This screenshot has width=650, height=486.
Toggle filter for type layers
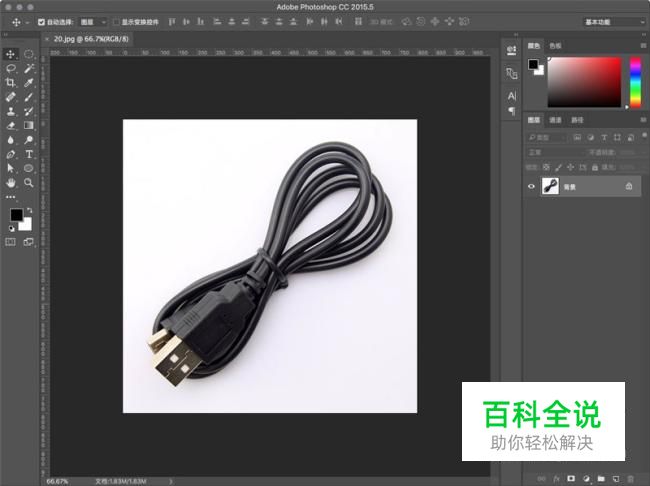[604, 137]
